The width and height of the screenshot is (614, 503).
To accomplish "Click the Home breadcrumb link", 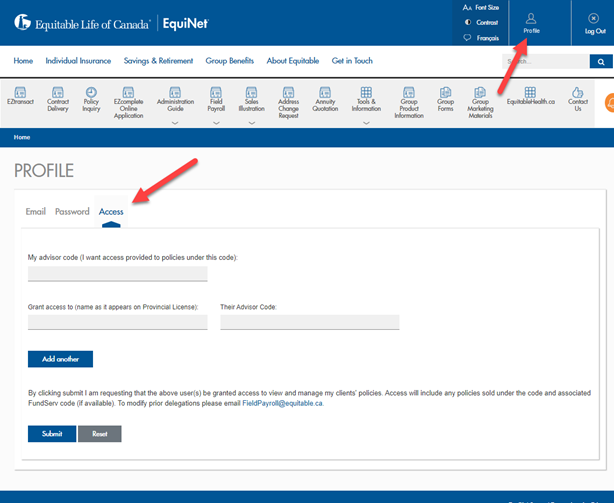I will tap(22, 137).
